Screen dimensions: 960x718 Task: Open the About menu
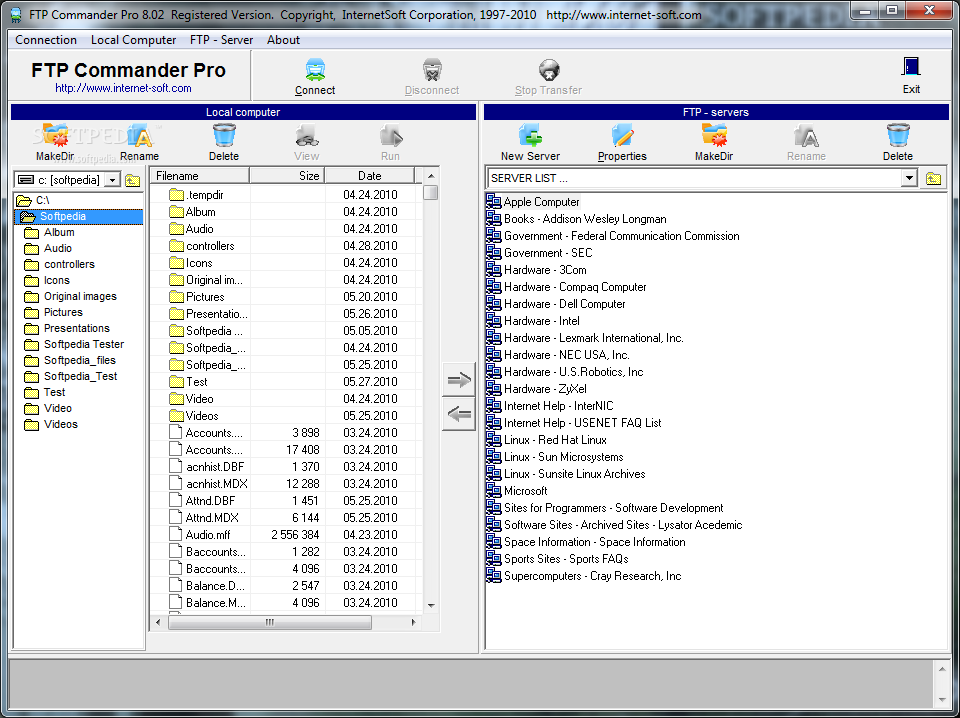283,40
